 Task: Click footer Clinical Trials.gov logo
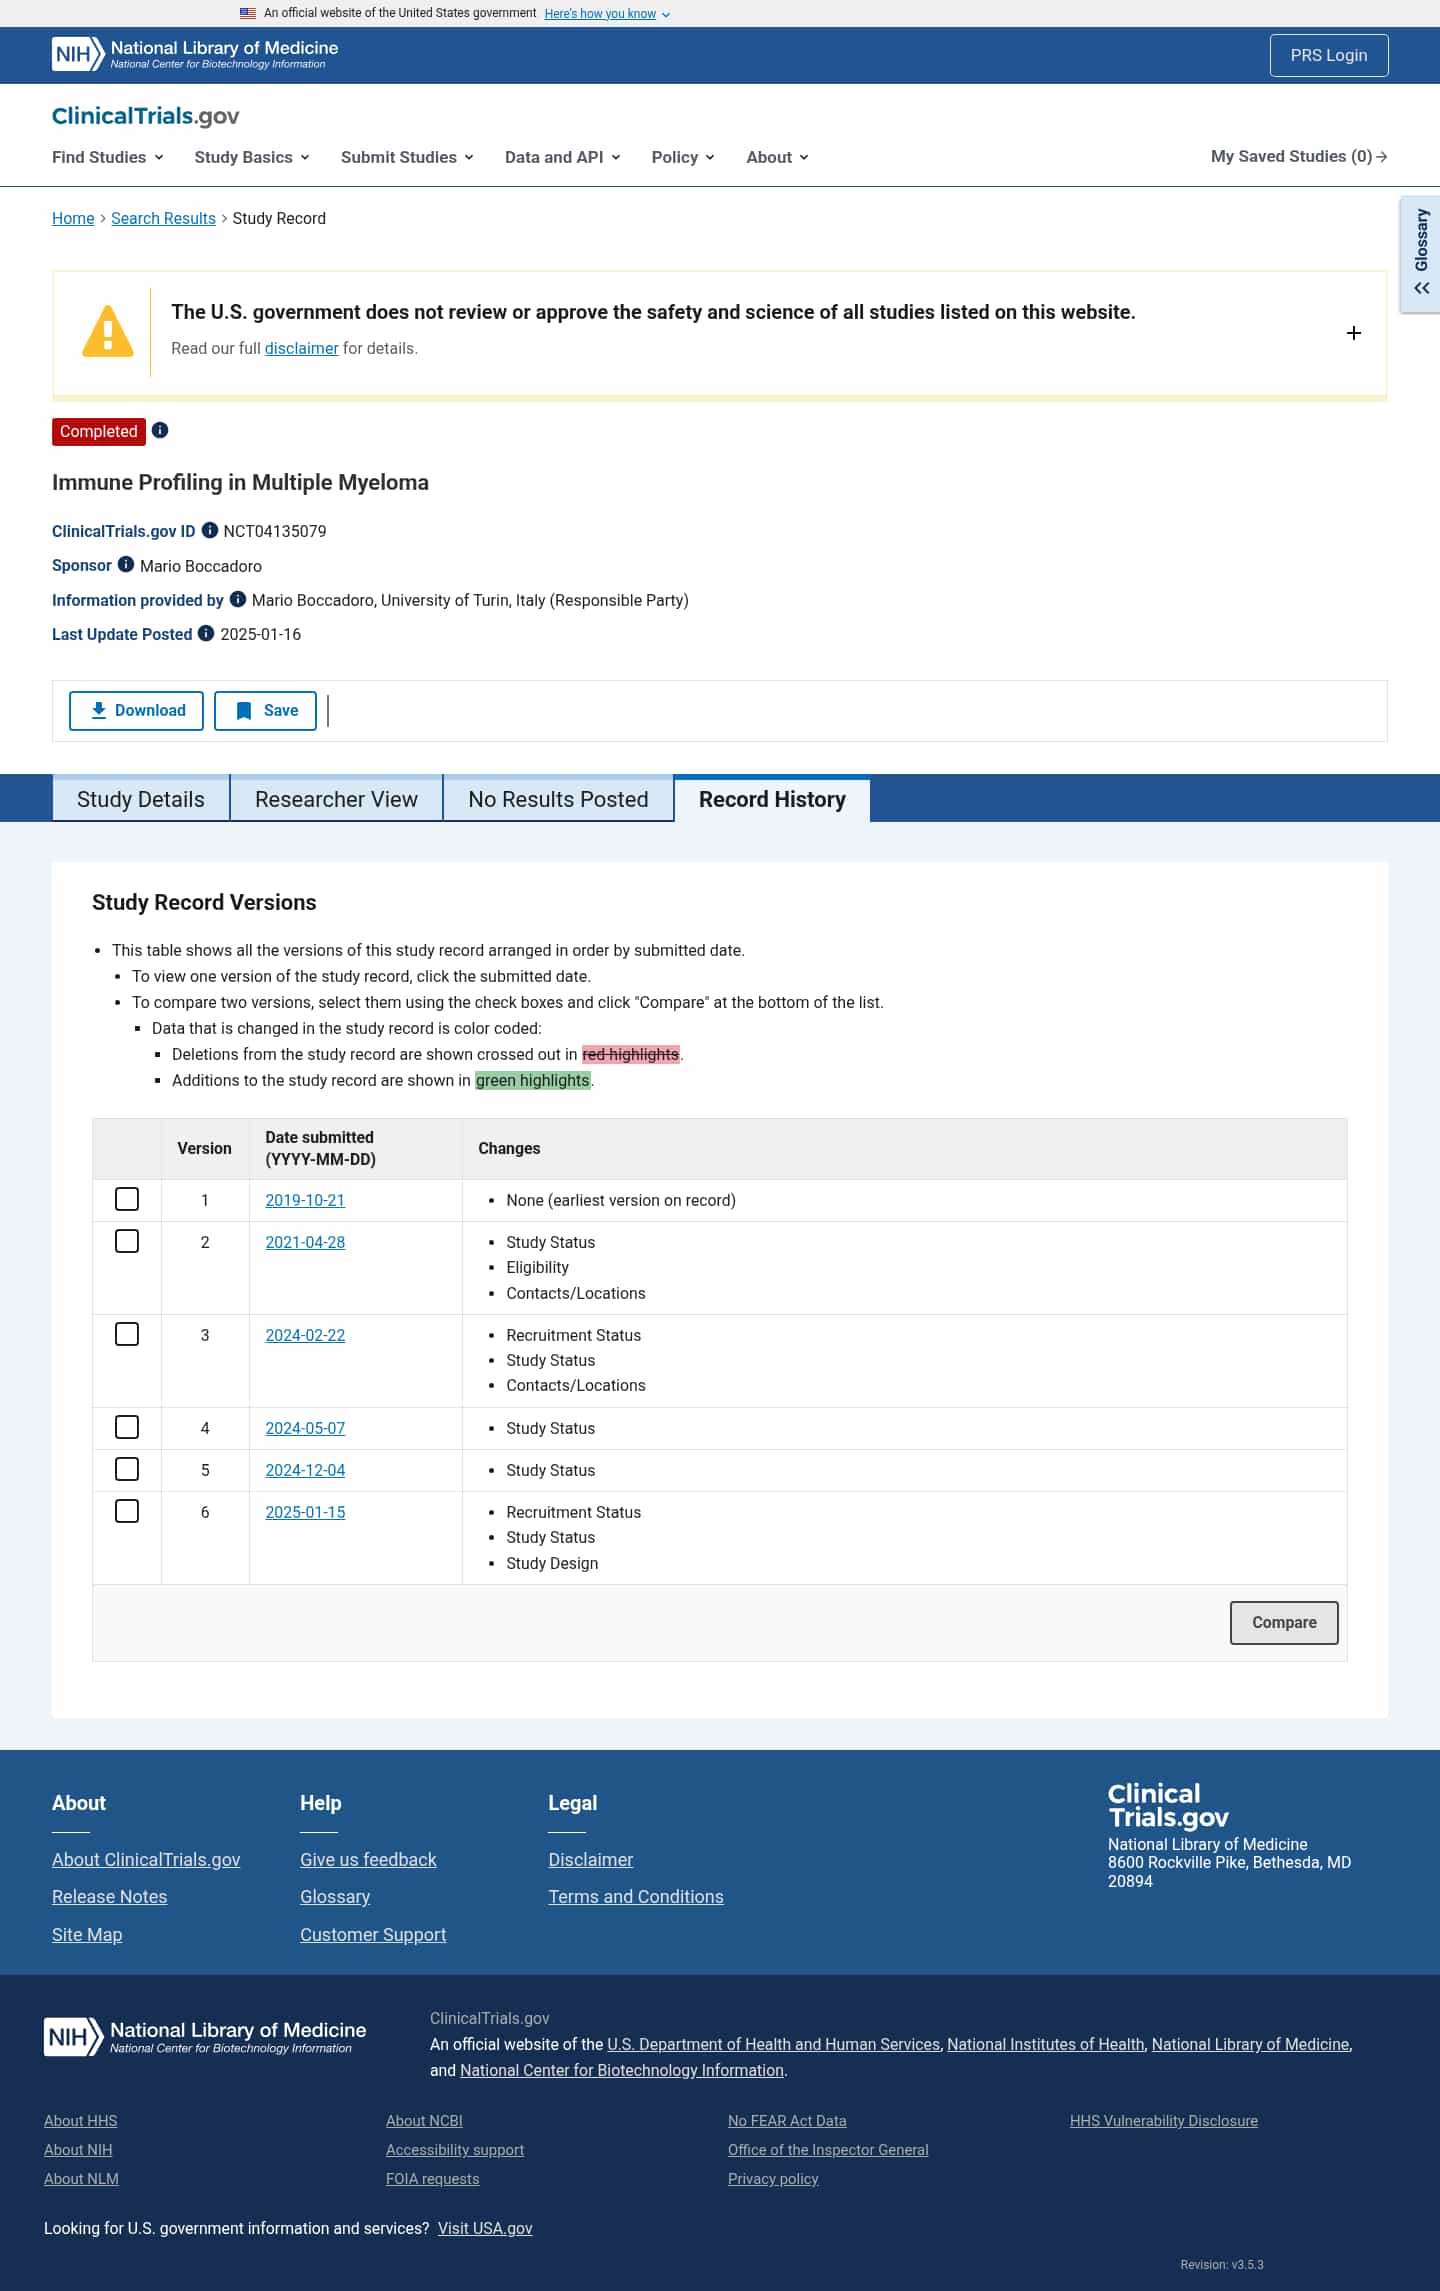1168,1805
